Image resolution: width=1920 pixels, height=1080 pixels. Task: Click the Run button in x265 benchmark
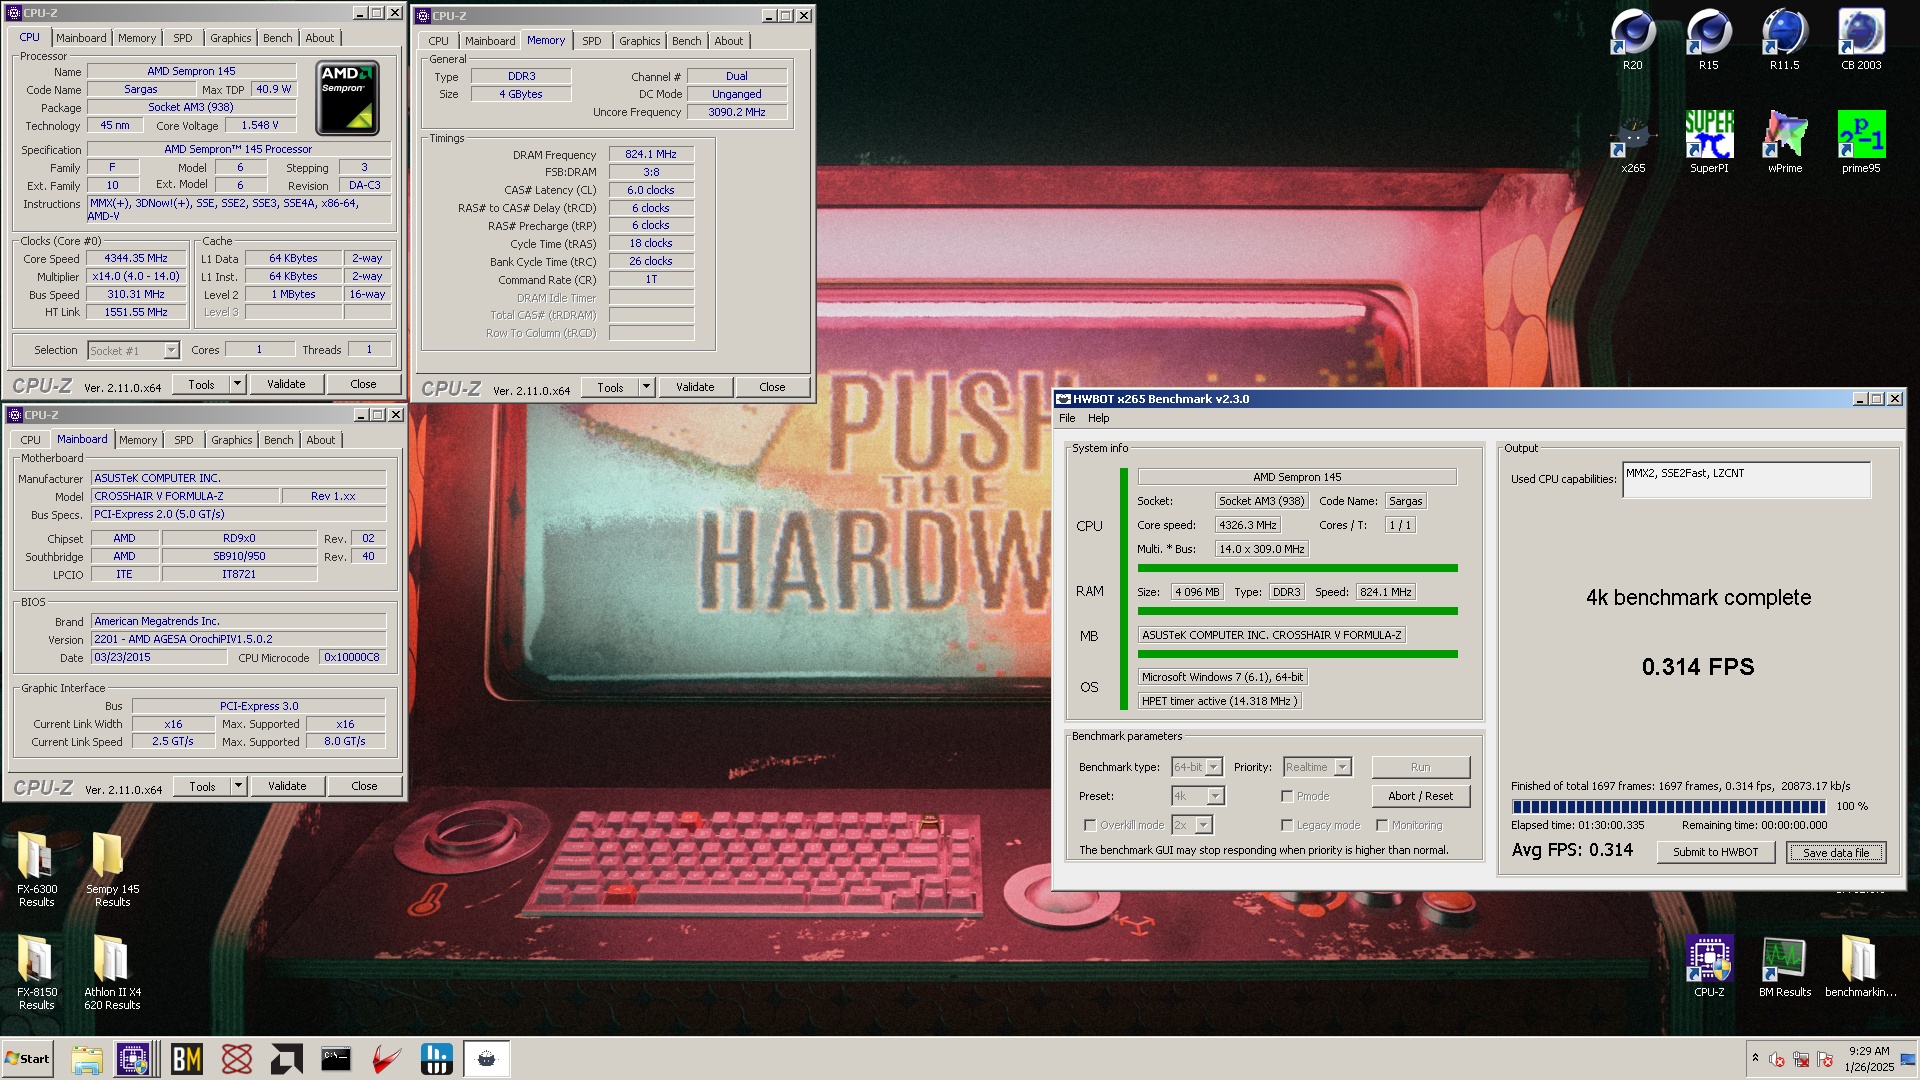(x=1420, y=767)
